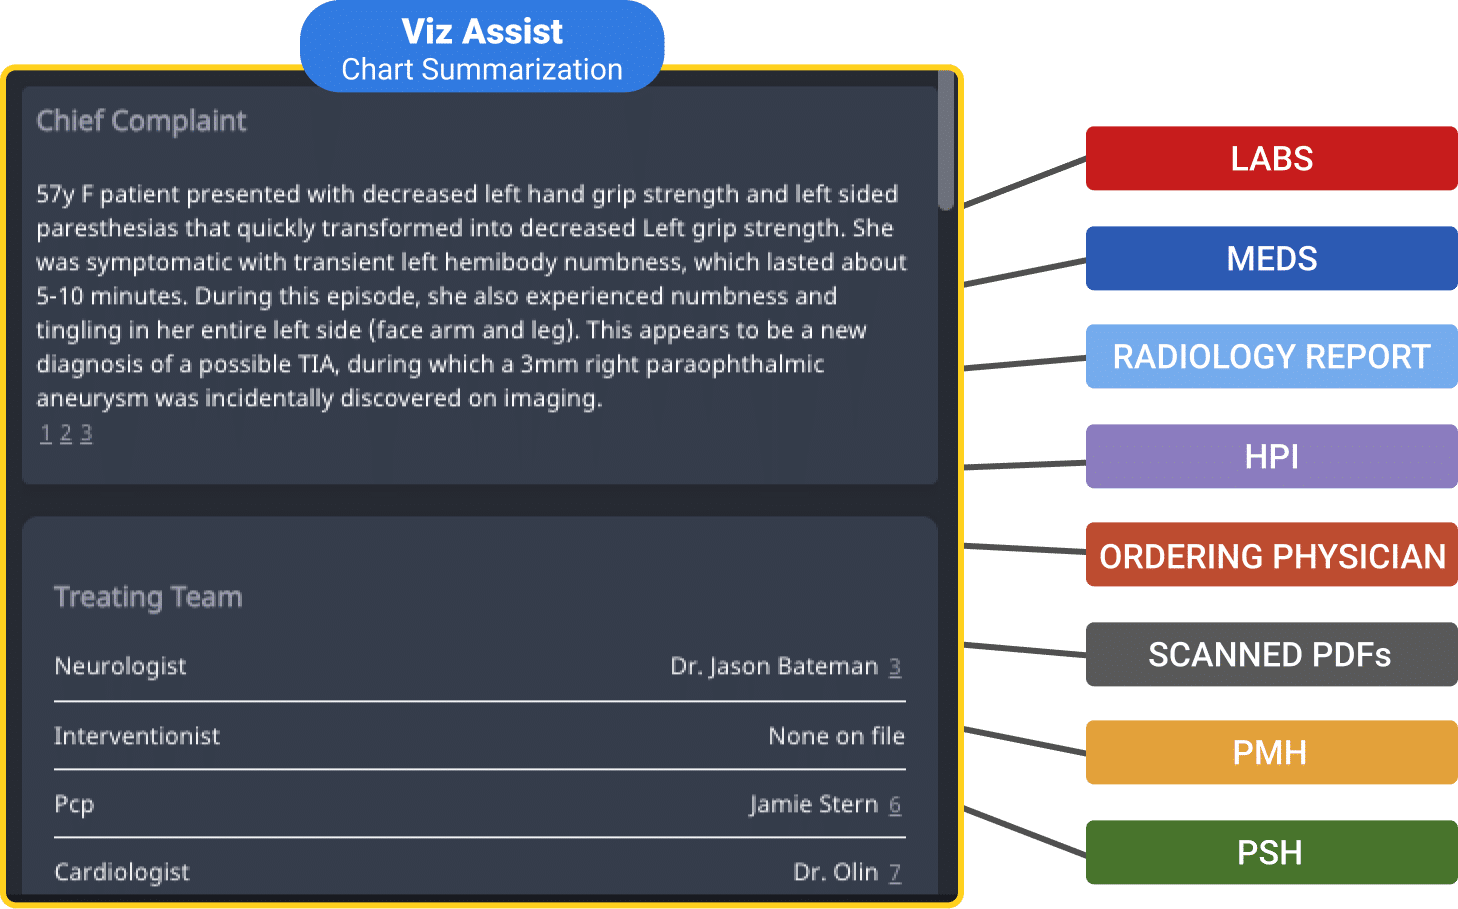Click the Treating Team heading
This screenshot has height=909, width=1458.
pos(148,597)
